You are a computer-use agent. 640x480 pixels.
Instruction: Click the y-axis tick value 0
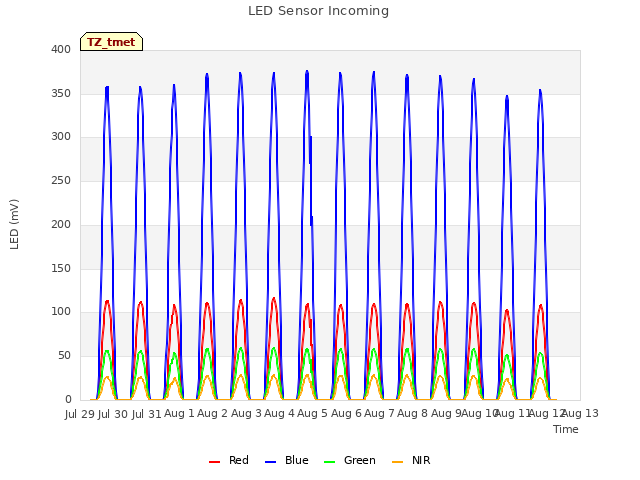pyautogui.click(x=68, y=400)
